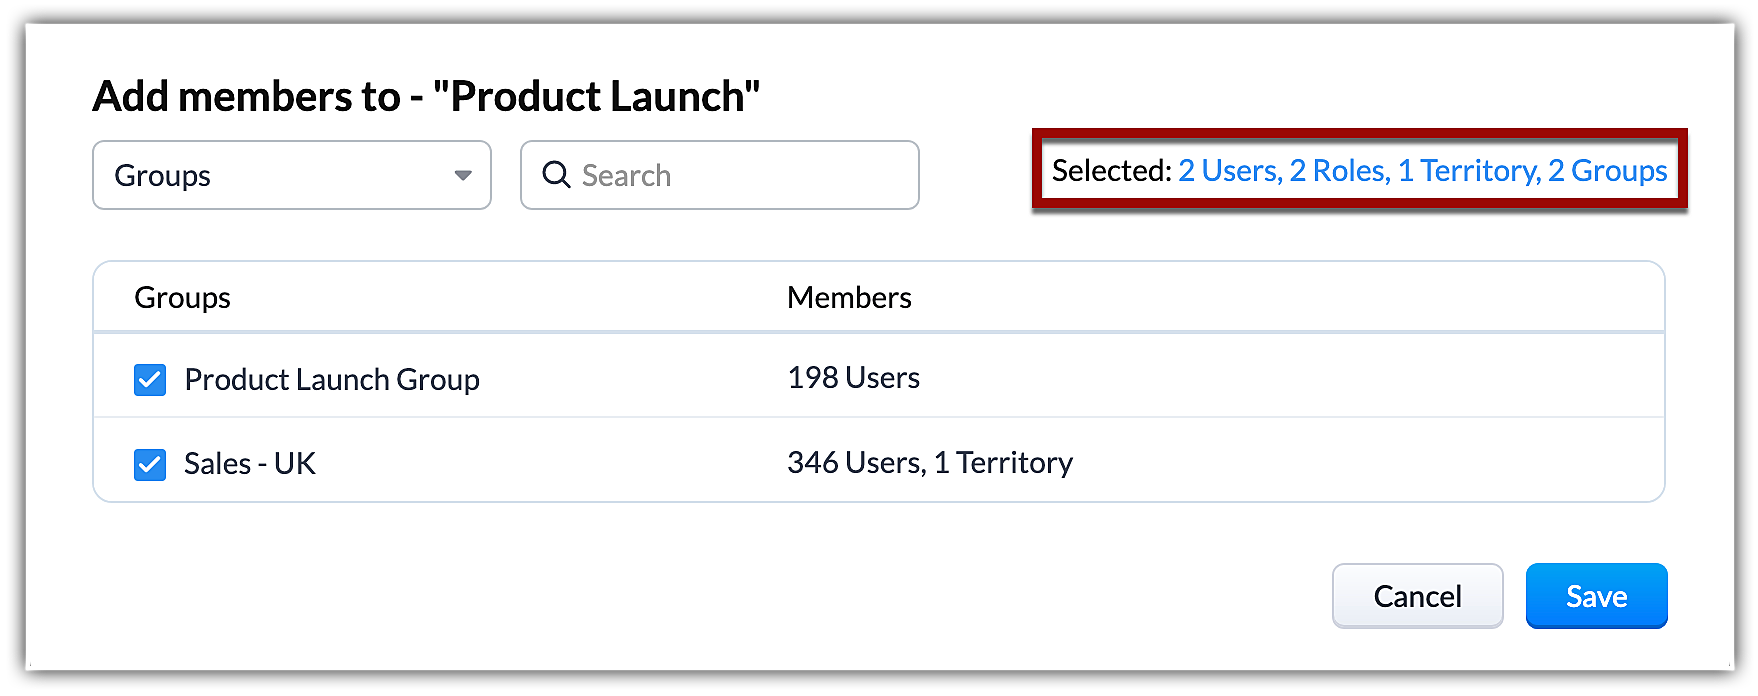Click the Groups column header

pyautogui.click(x=182, y=298)
